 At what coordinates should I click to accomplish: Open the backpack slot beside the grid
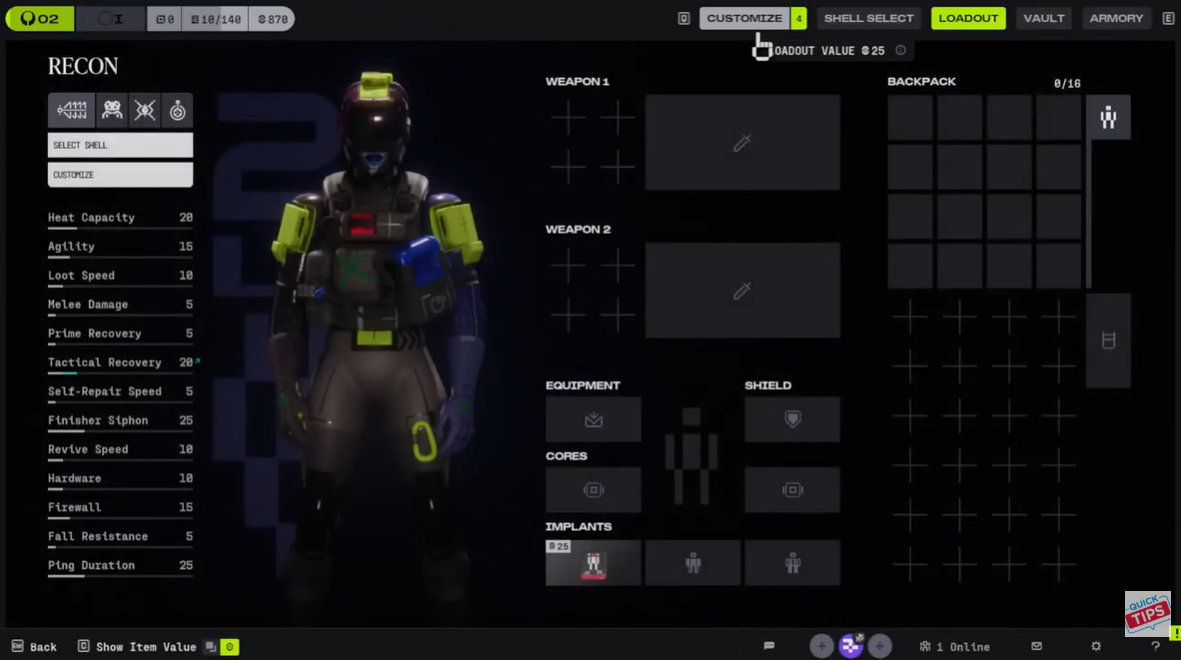(1108, 341)
